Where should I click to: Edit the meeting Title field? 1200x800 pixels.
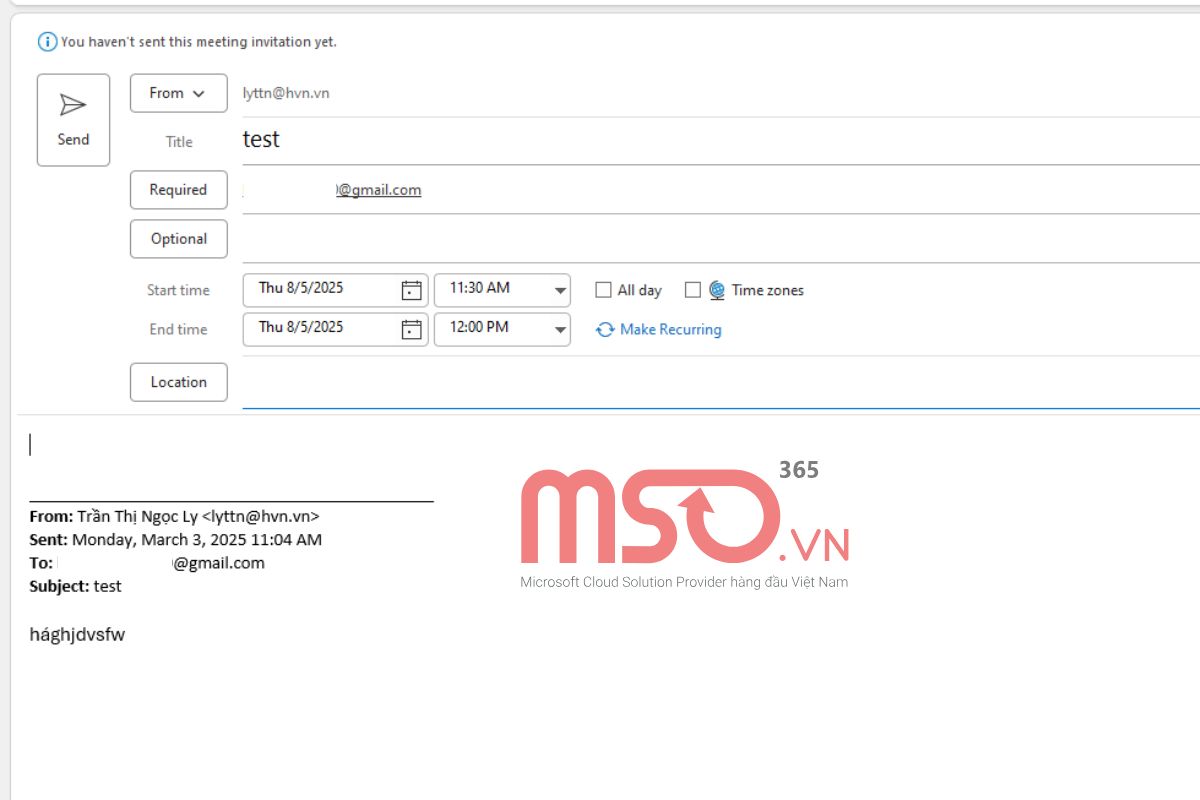click(720, 140)
